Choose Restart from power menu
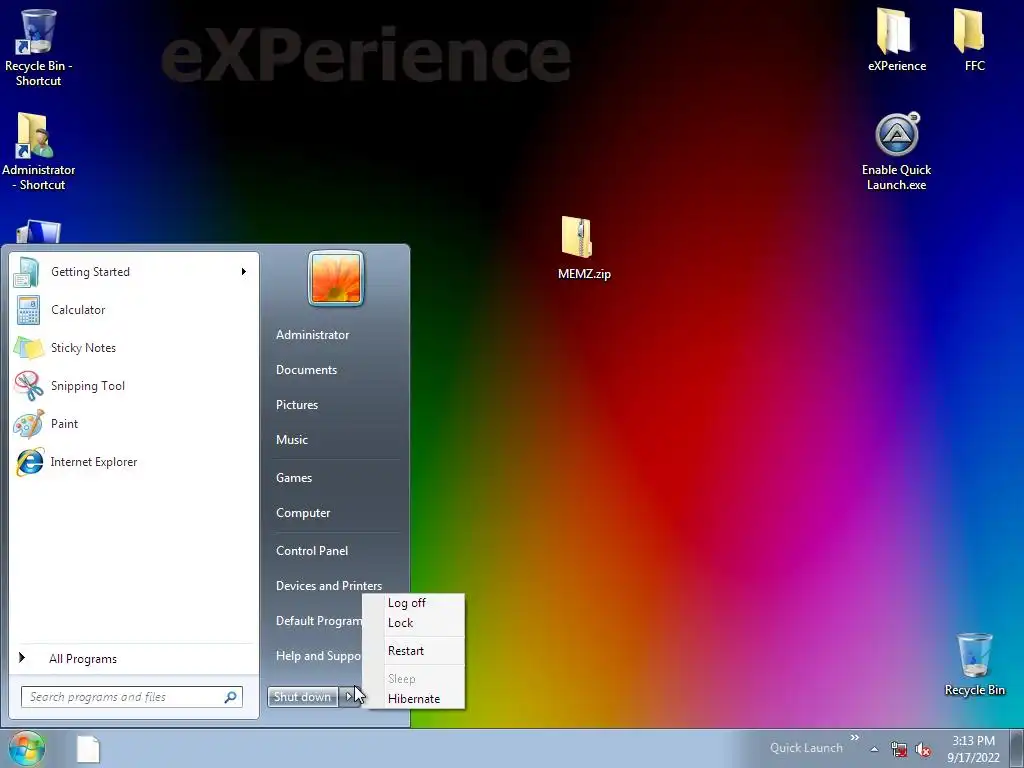The image size is (1024, 768). 414,651
